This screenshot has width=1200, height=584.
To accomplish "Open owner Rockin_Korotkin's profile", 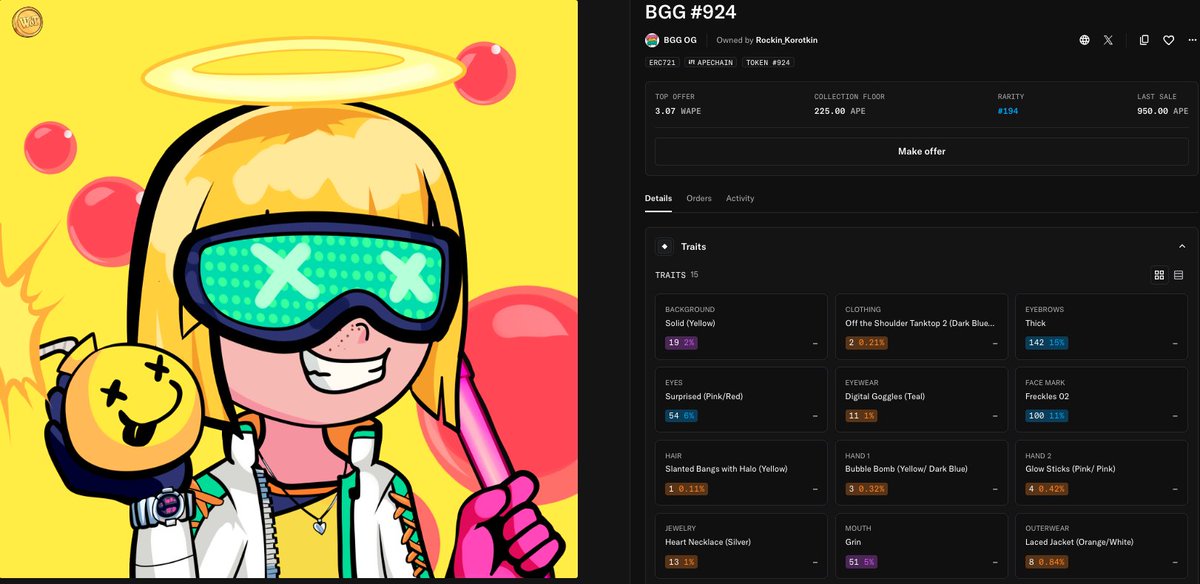I will (786, 40).
